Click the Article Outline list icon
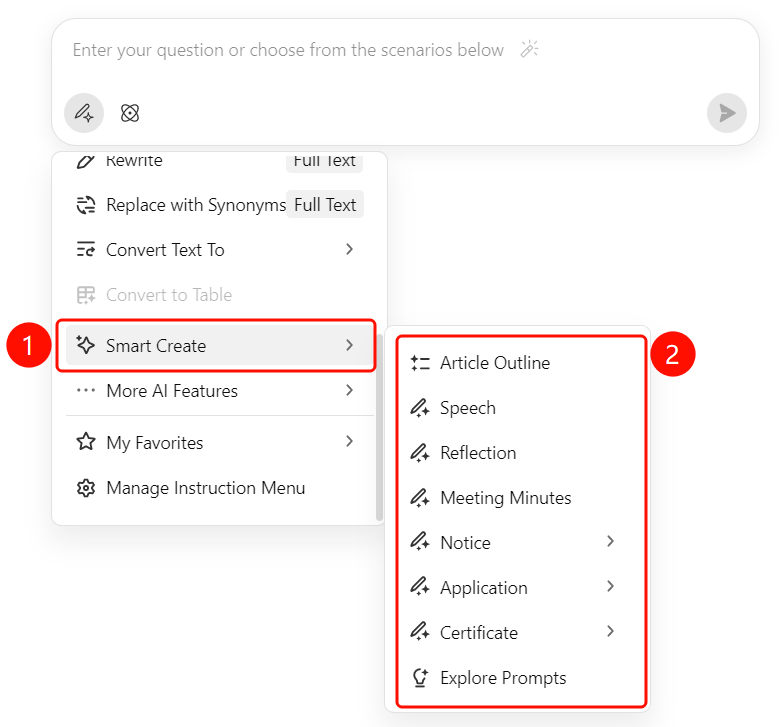Viewport: 782px width, 727px height. click(x=420, y=363)
